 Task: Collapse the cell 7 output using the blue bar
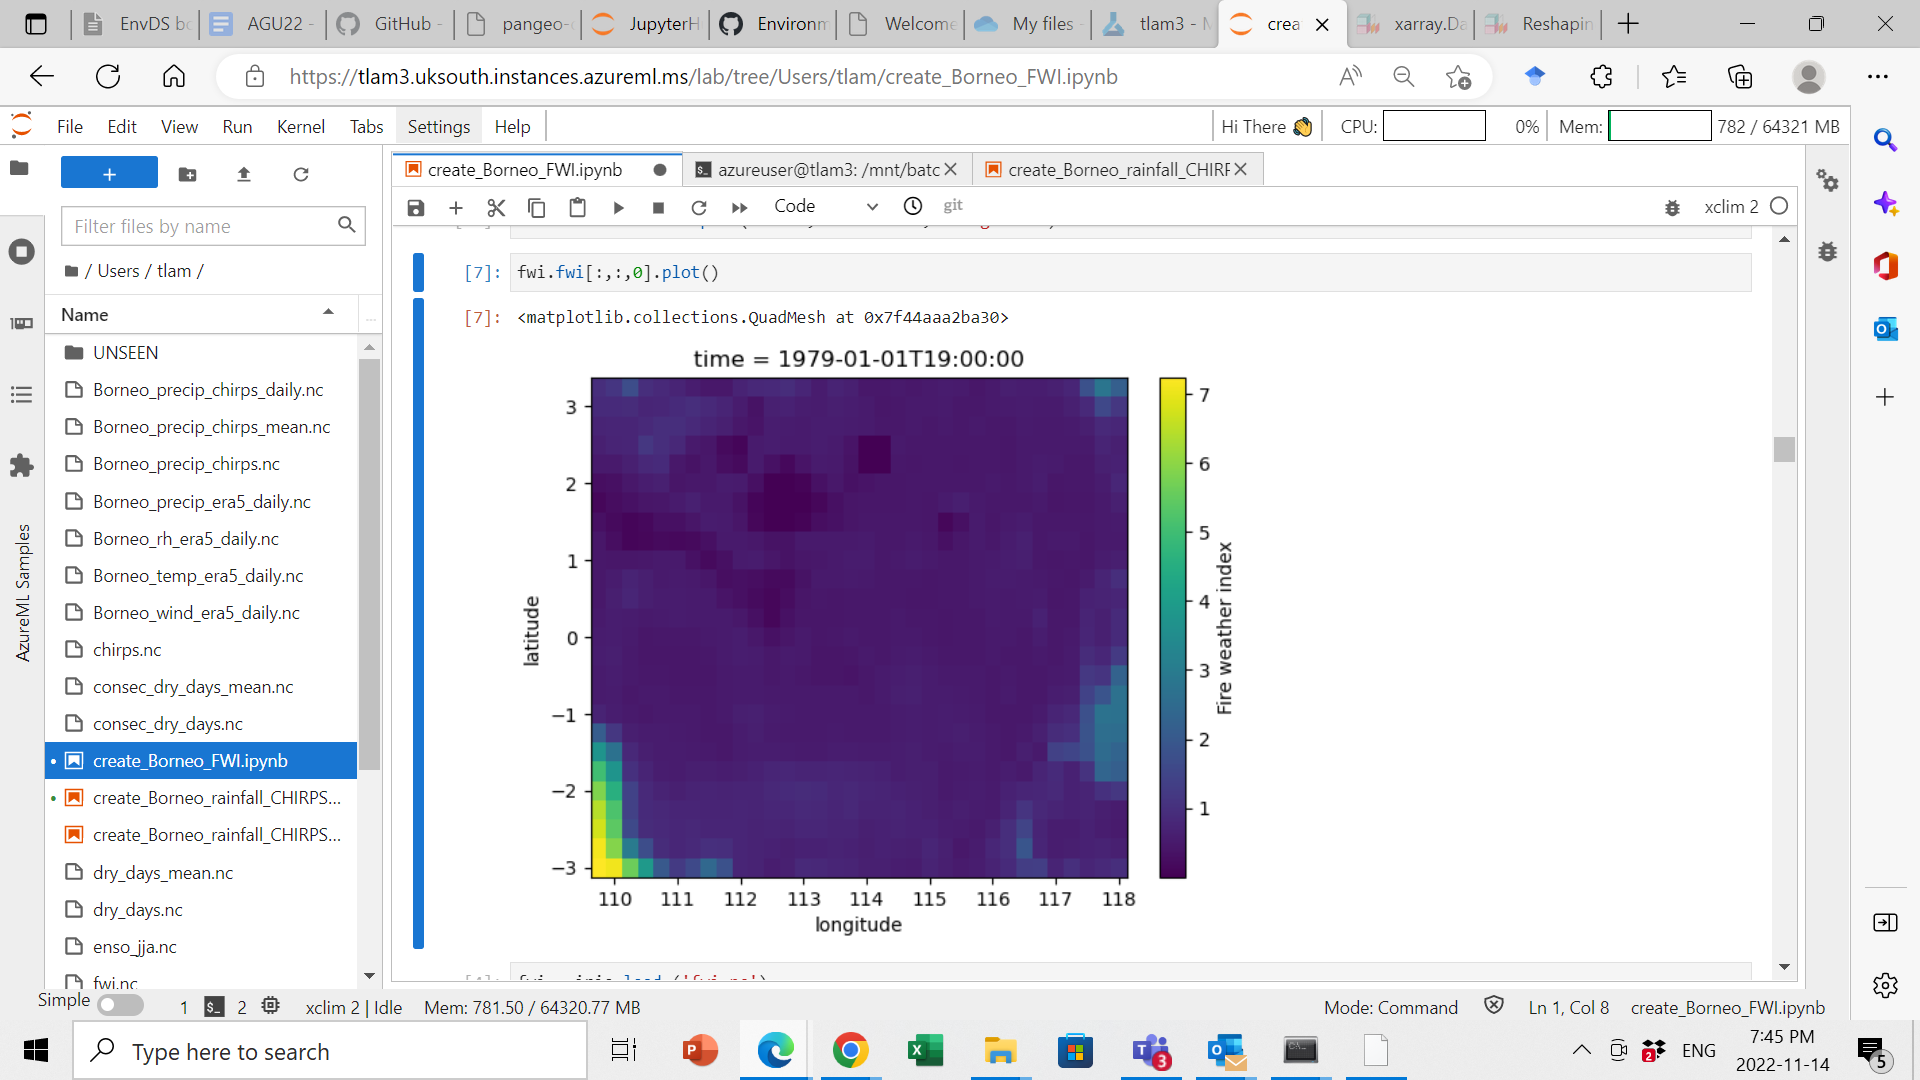418,620
